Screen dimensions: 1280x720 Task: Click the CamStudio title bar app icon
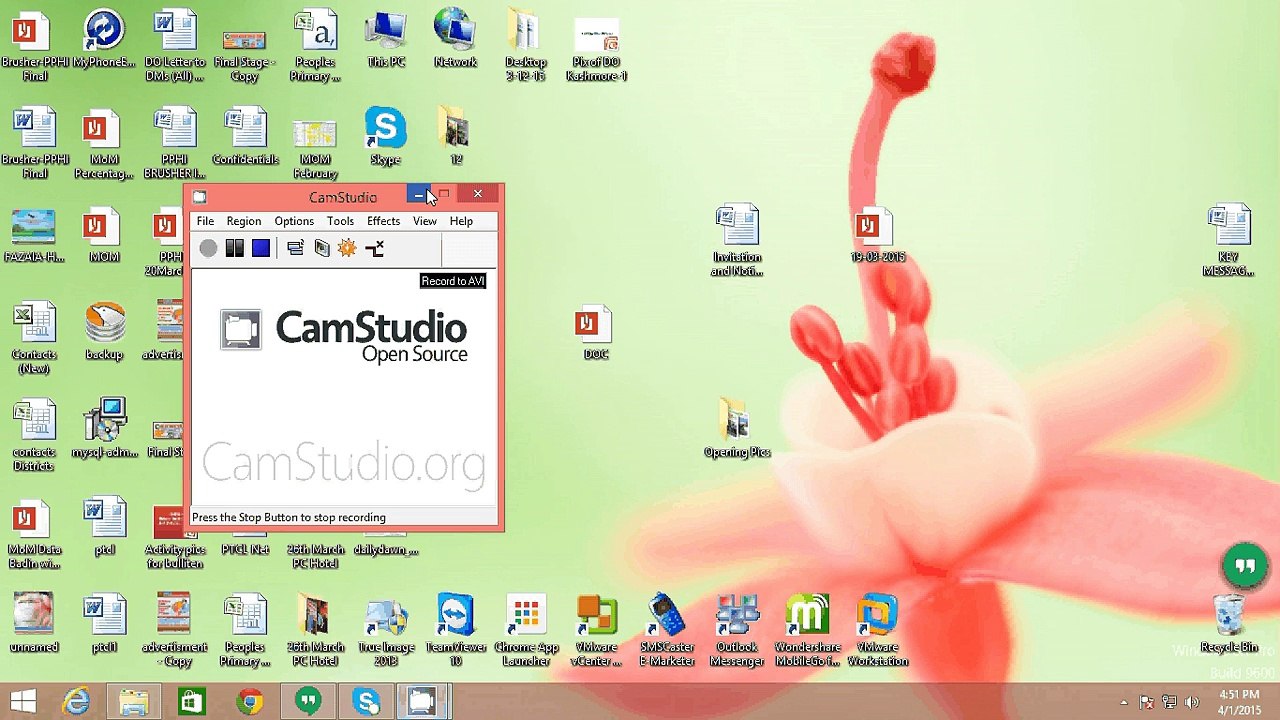click(199, 197)
